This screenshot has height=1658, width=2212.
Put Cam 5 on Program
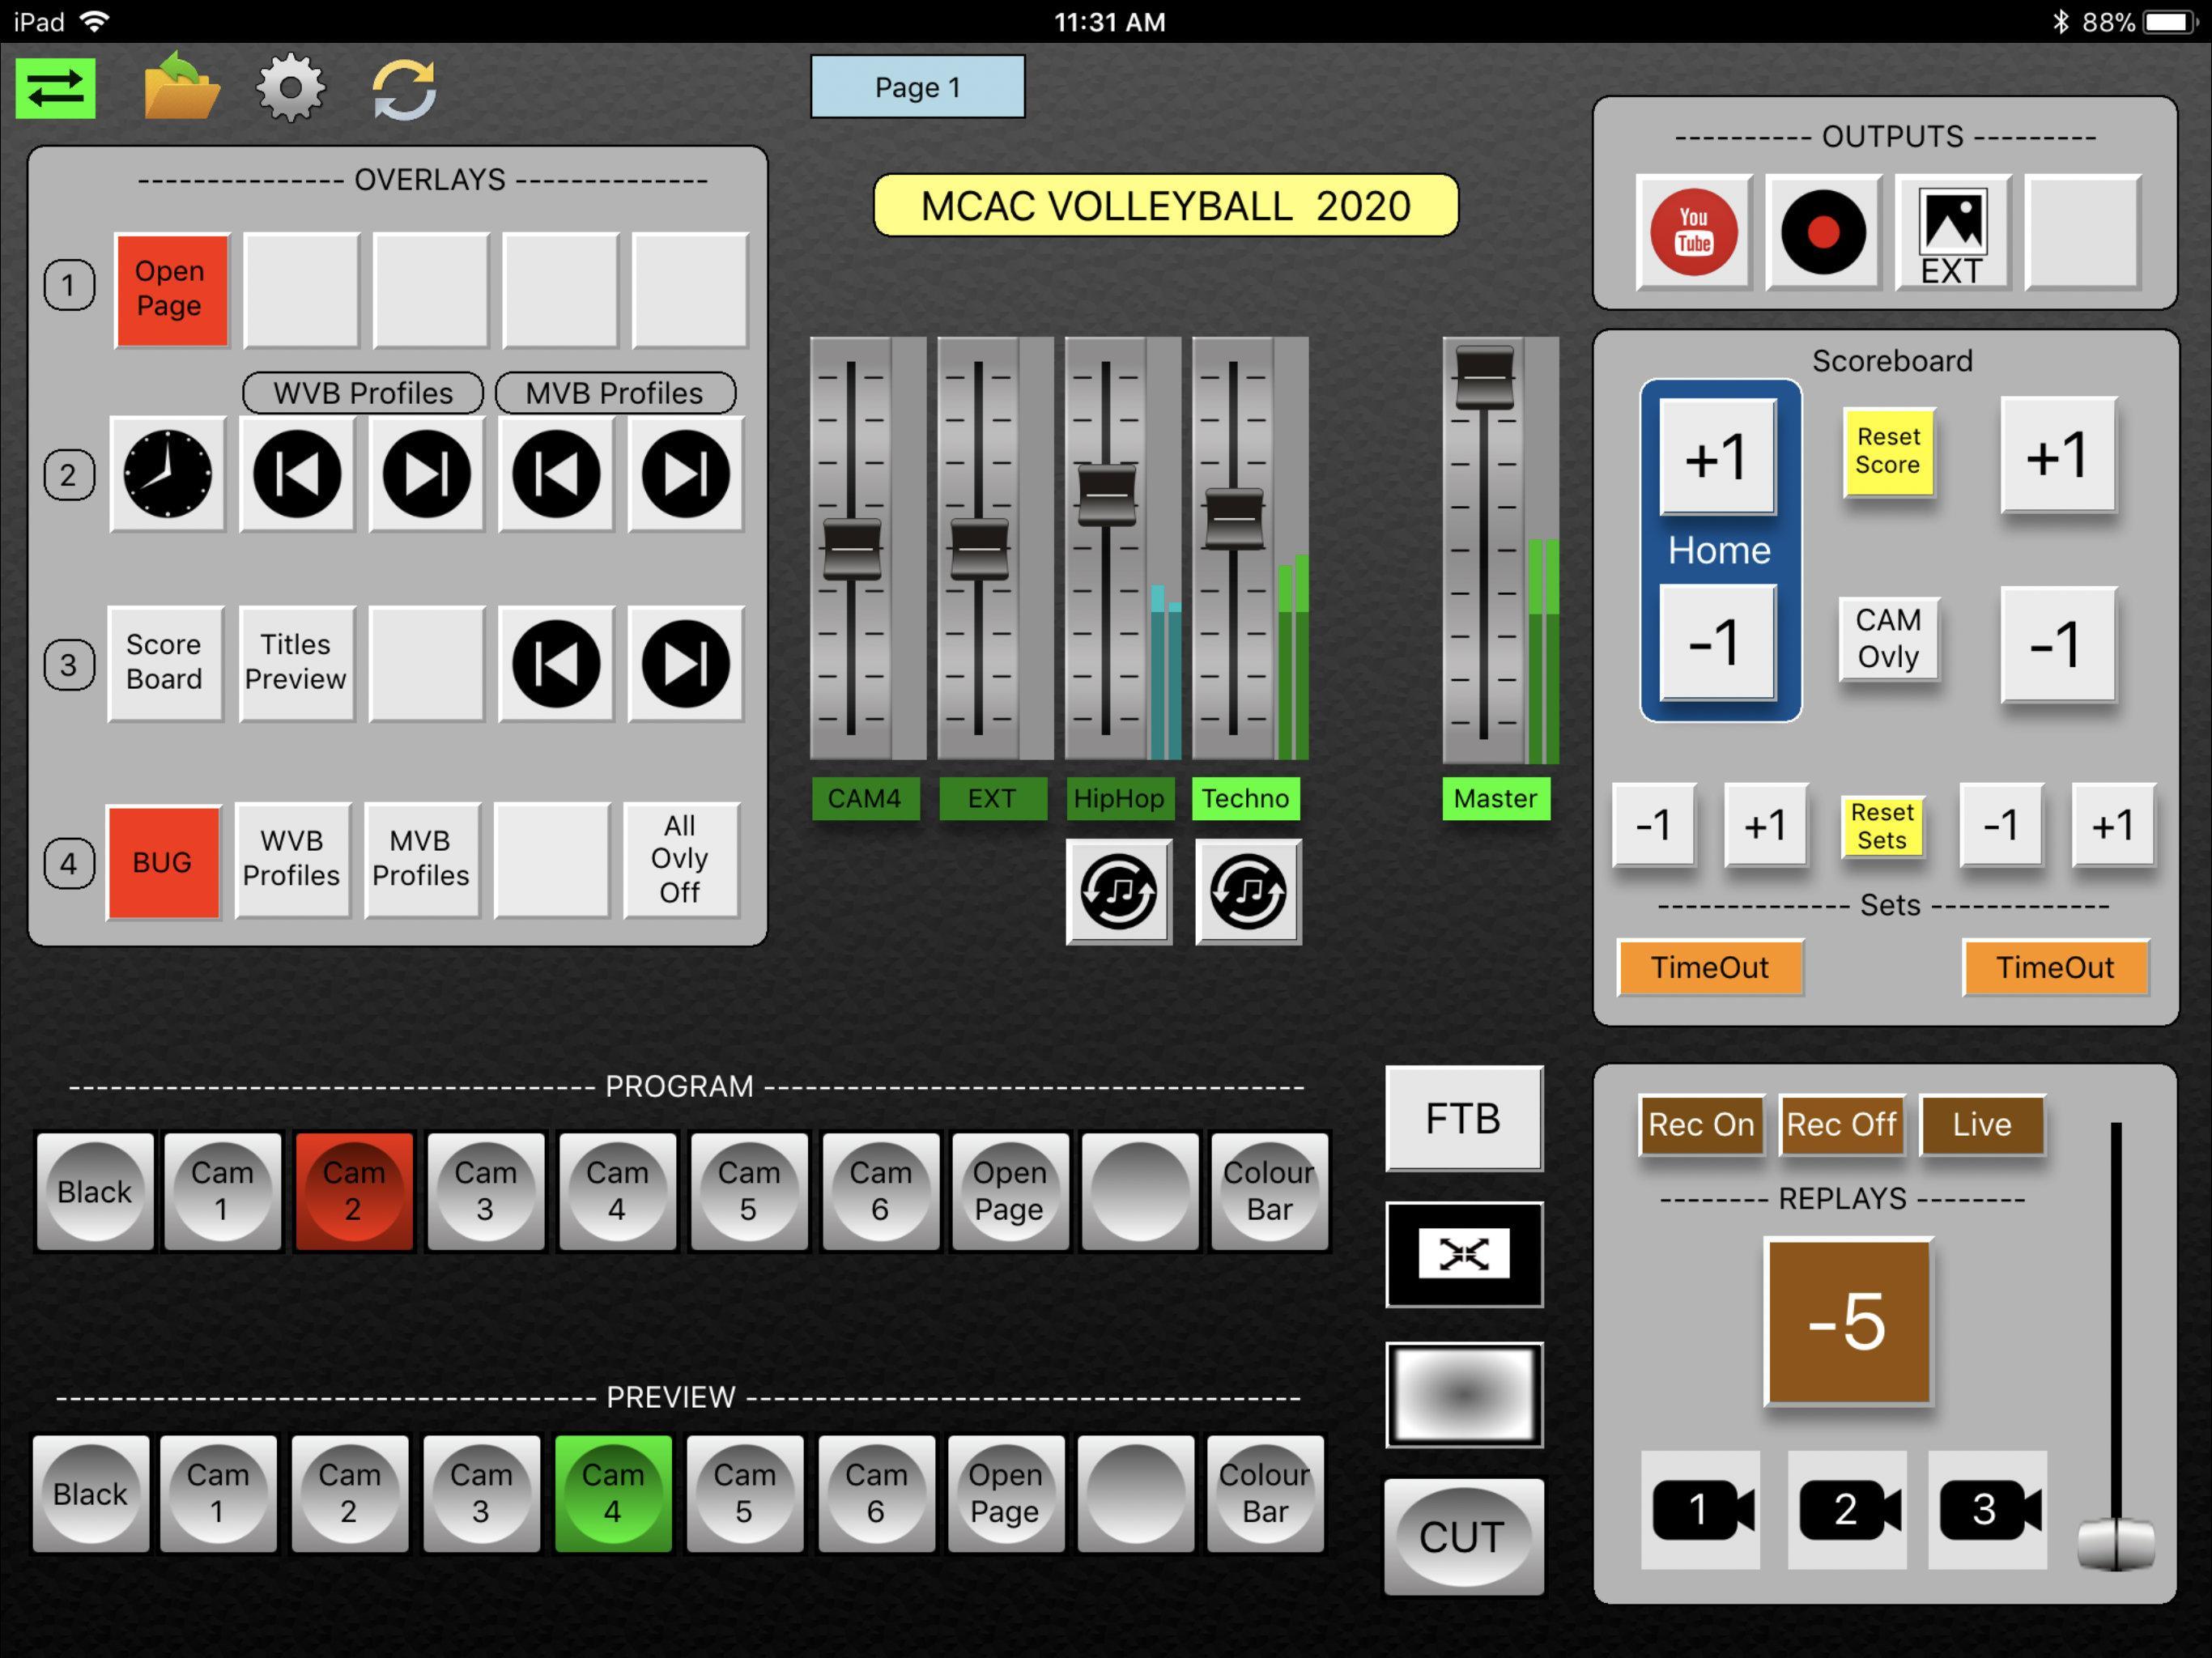[x=749, y=1191]
